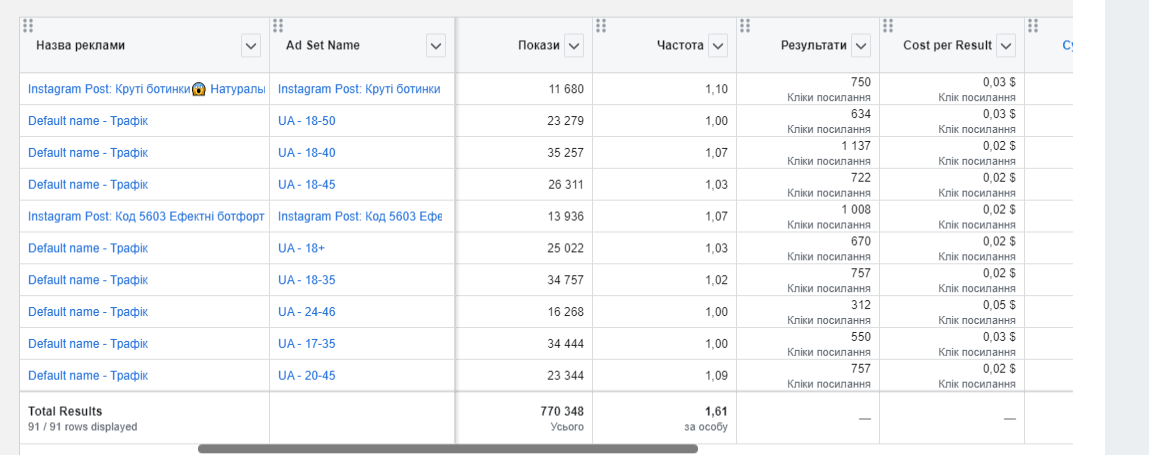Screen dimensions: 1149x455
Task: Grab drag handle above Cost per Result column
Action: pos(888,26)
